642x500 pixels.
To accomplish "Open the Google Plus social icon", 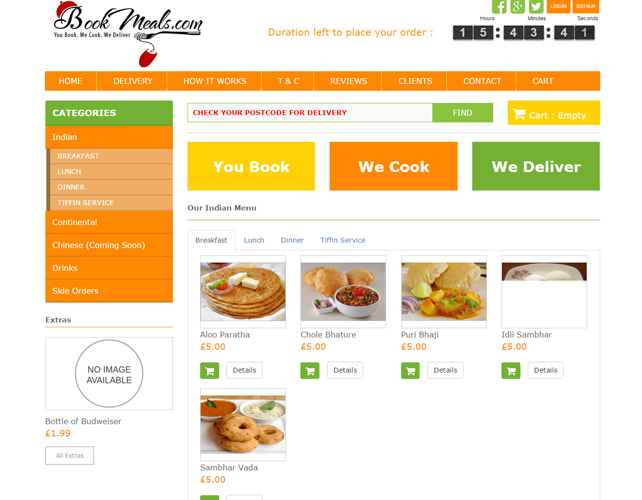I will [x=518, y=6].
